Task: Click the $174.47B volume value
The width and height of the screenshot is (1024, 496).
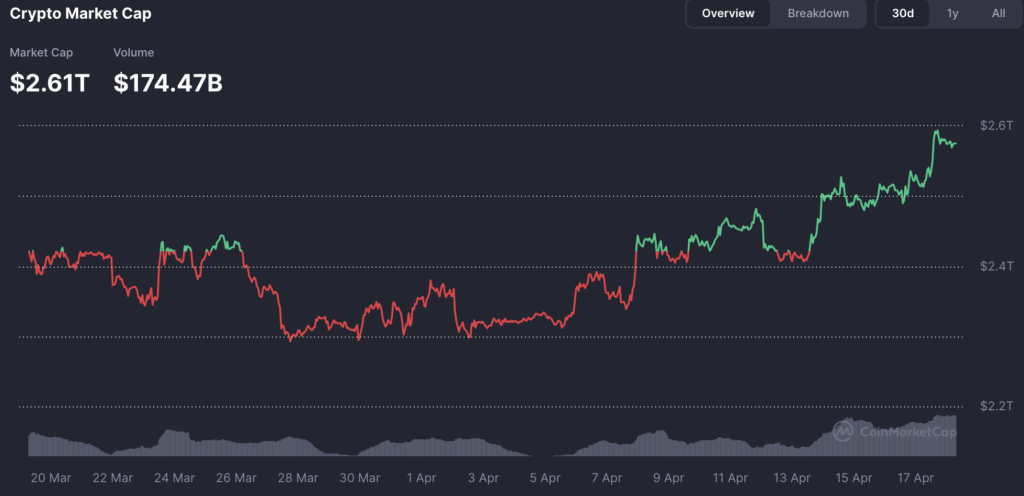Action: tap(168, 83)
